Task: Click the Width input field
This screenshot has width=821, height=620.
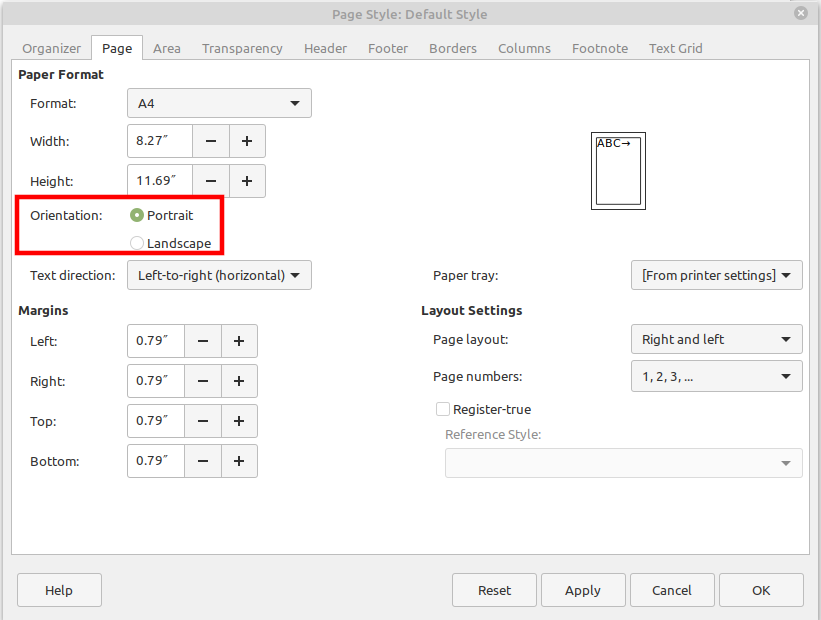Action: (x=159, y=141)
